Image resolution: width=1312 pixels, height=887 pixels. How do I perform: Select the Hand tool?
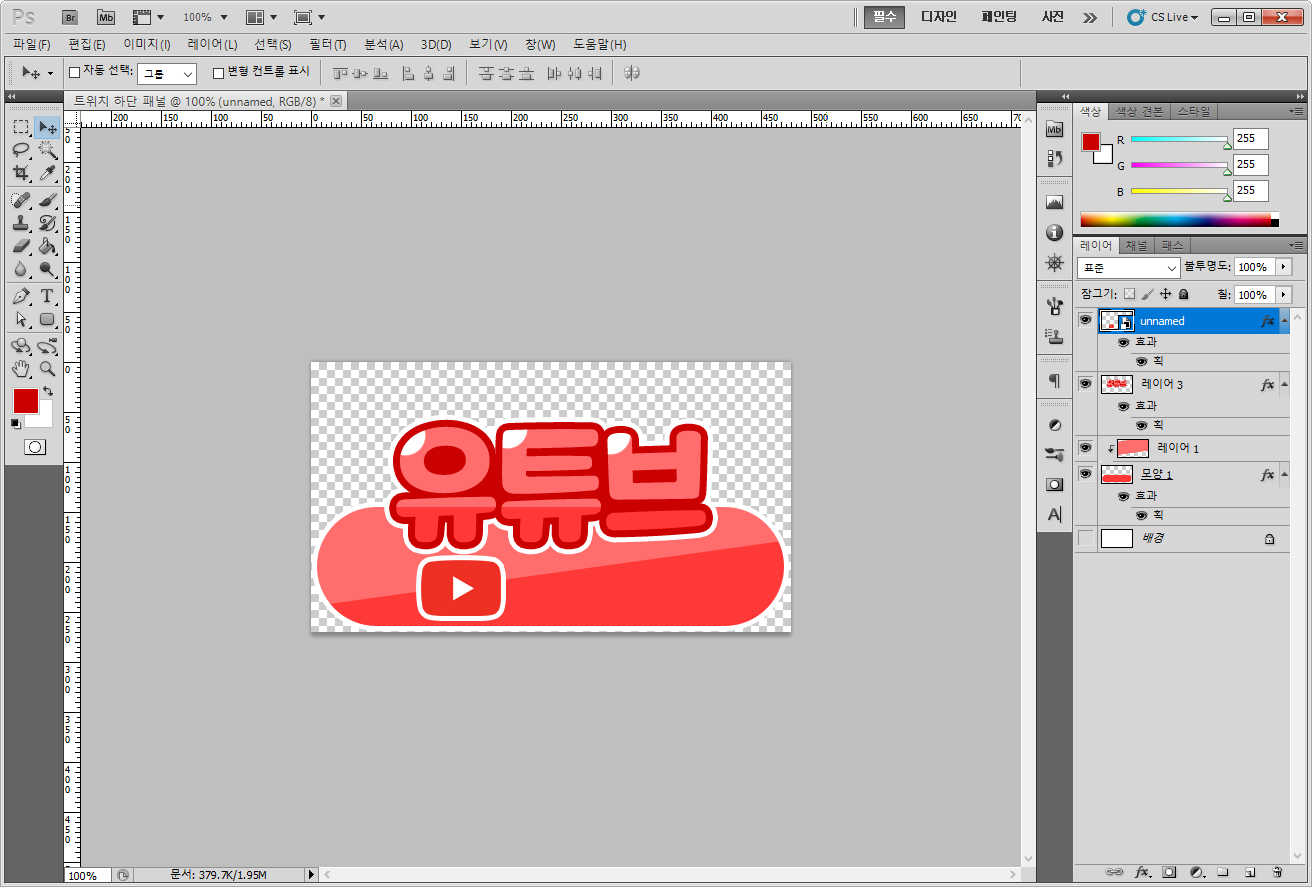[x=21, y=369]
